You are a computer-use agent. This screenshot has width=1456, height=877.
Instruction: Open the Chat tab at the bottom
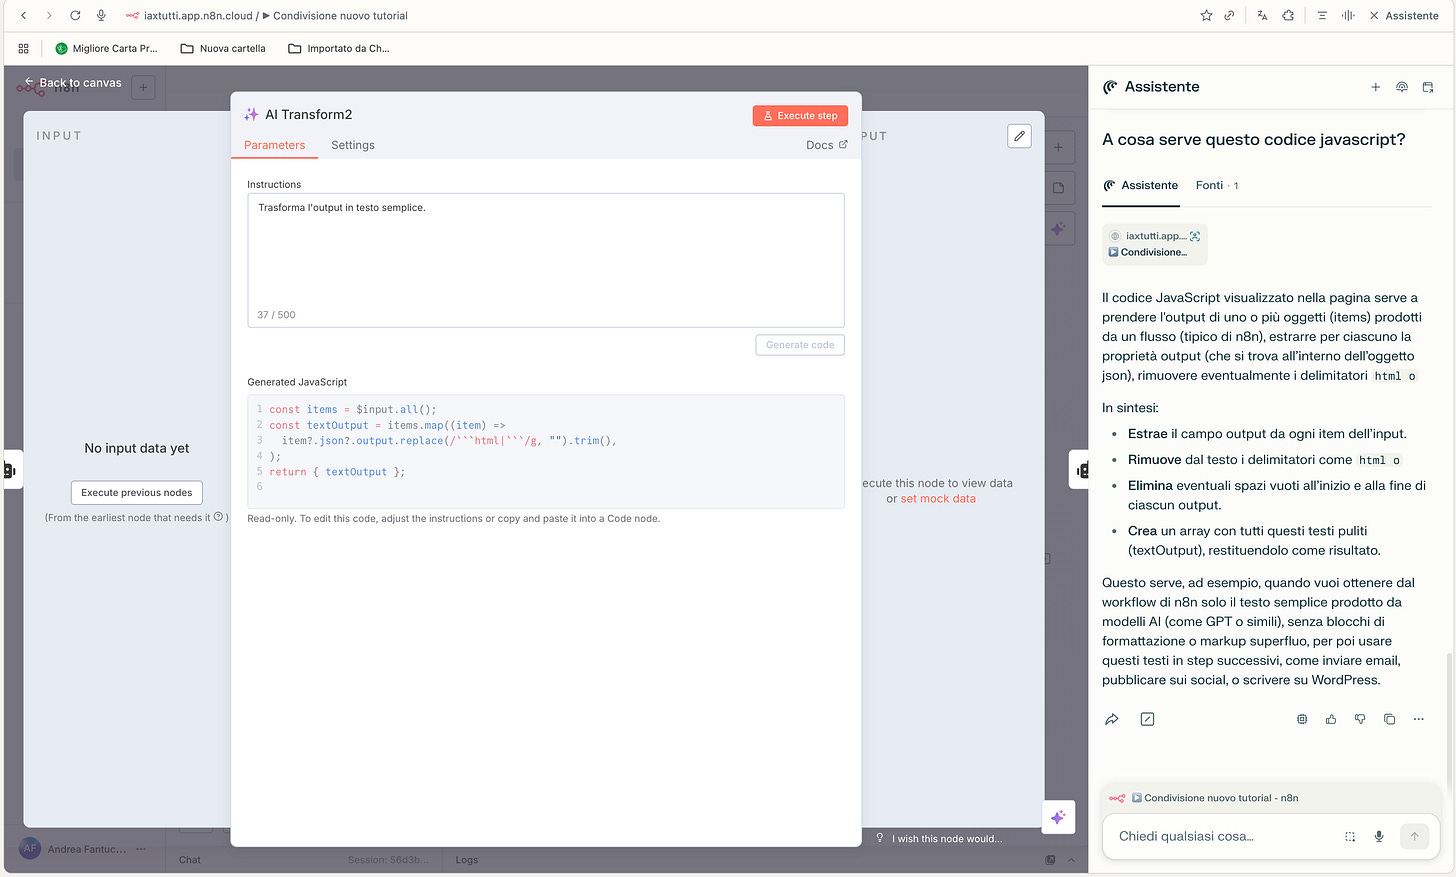coord(190,860)
